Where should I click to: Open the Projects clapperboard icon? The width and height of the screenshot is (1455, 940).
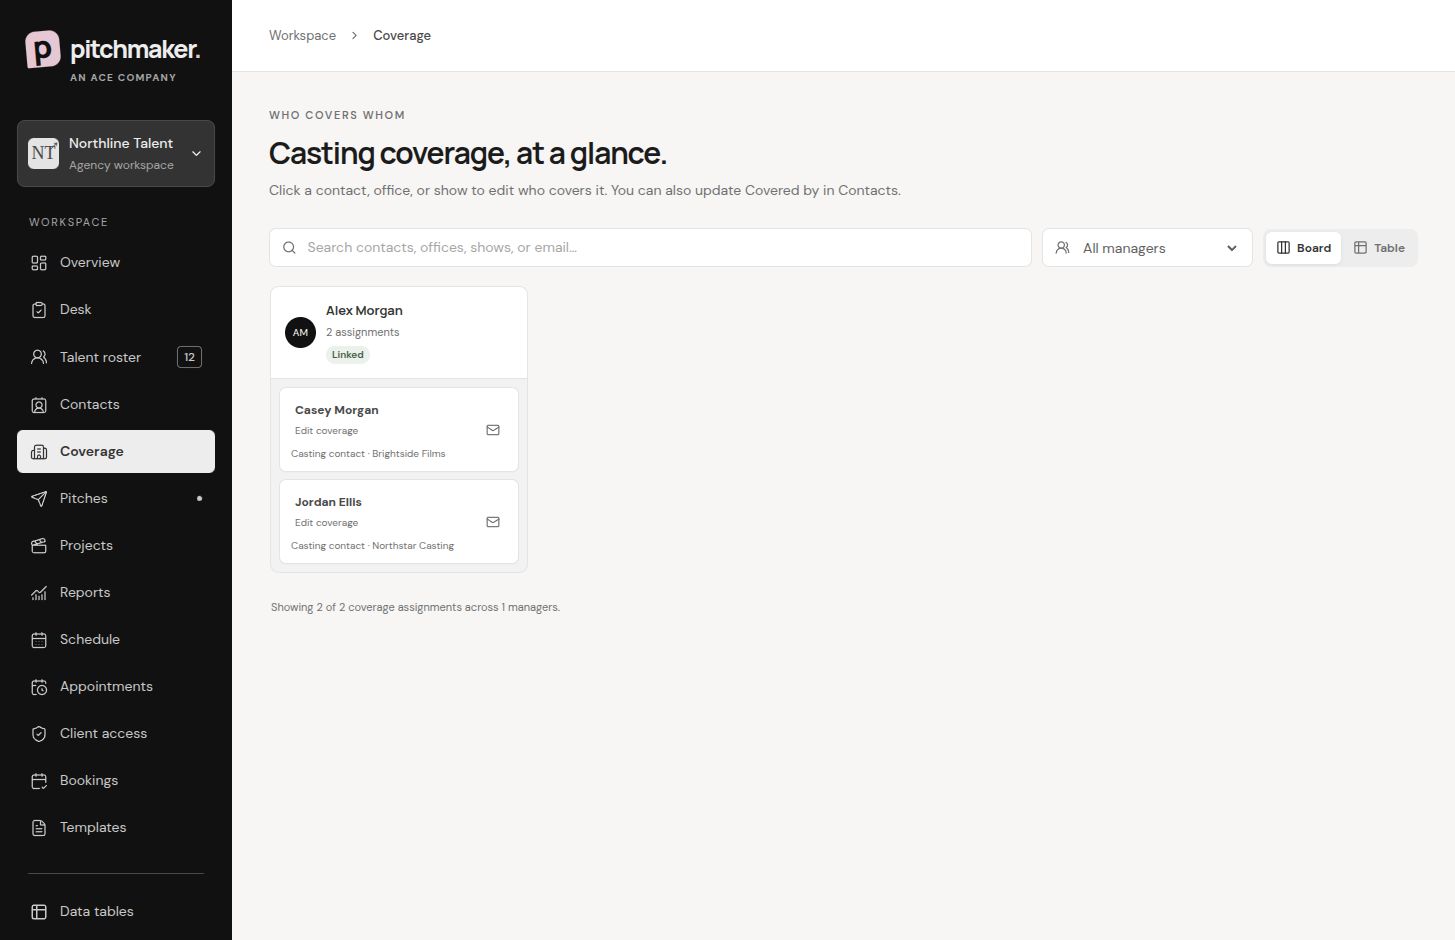[39, 545]
